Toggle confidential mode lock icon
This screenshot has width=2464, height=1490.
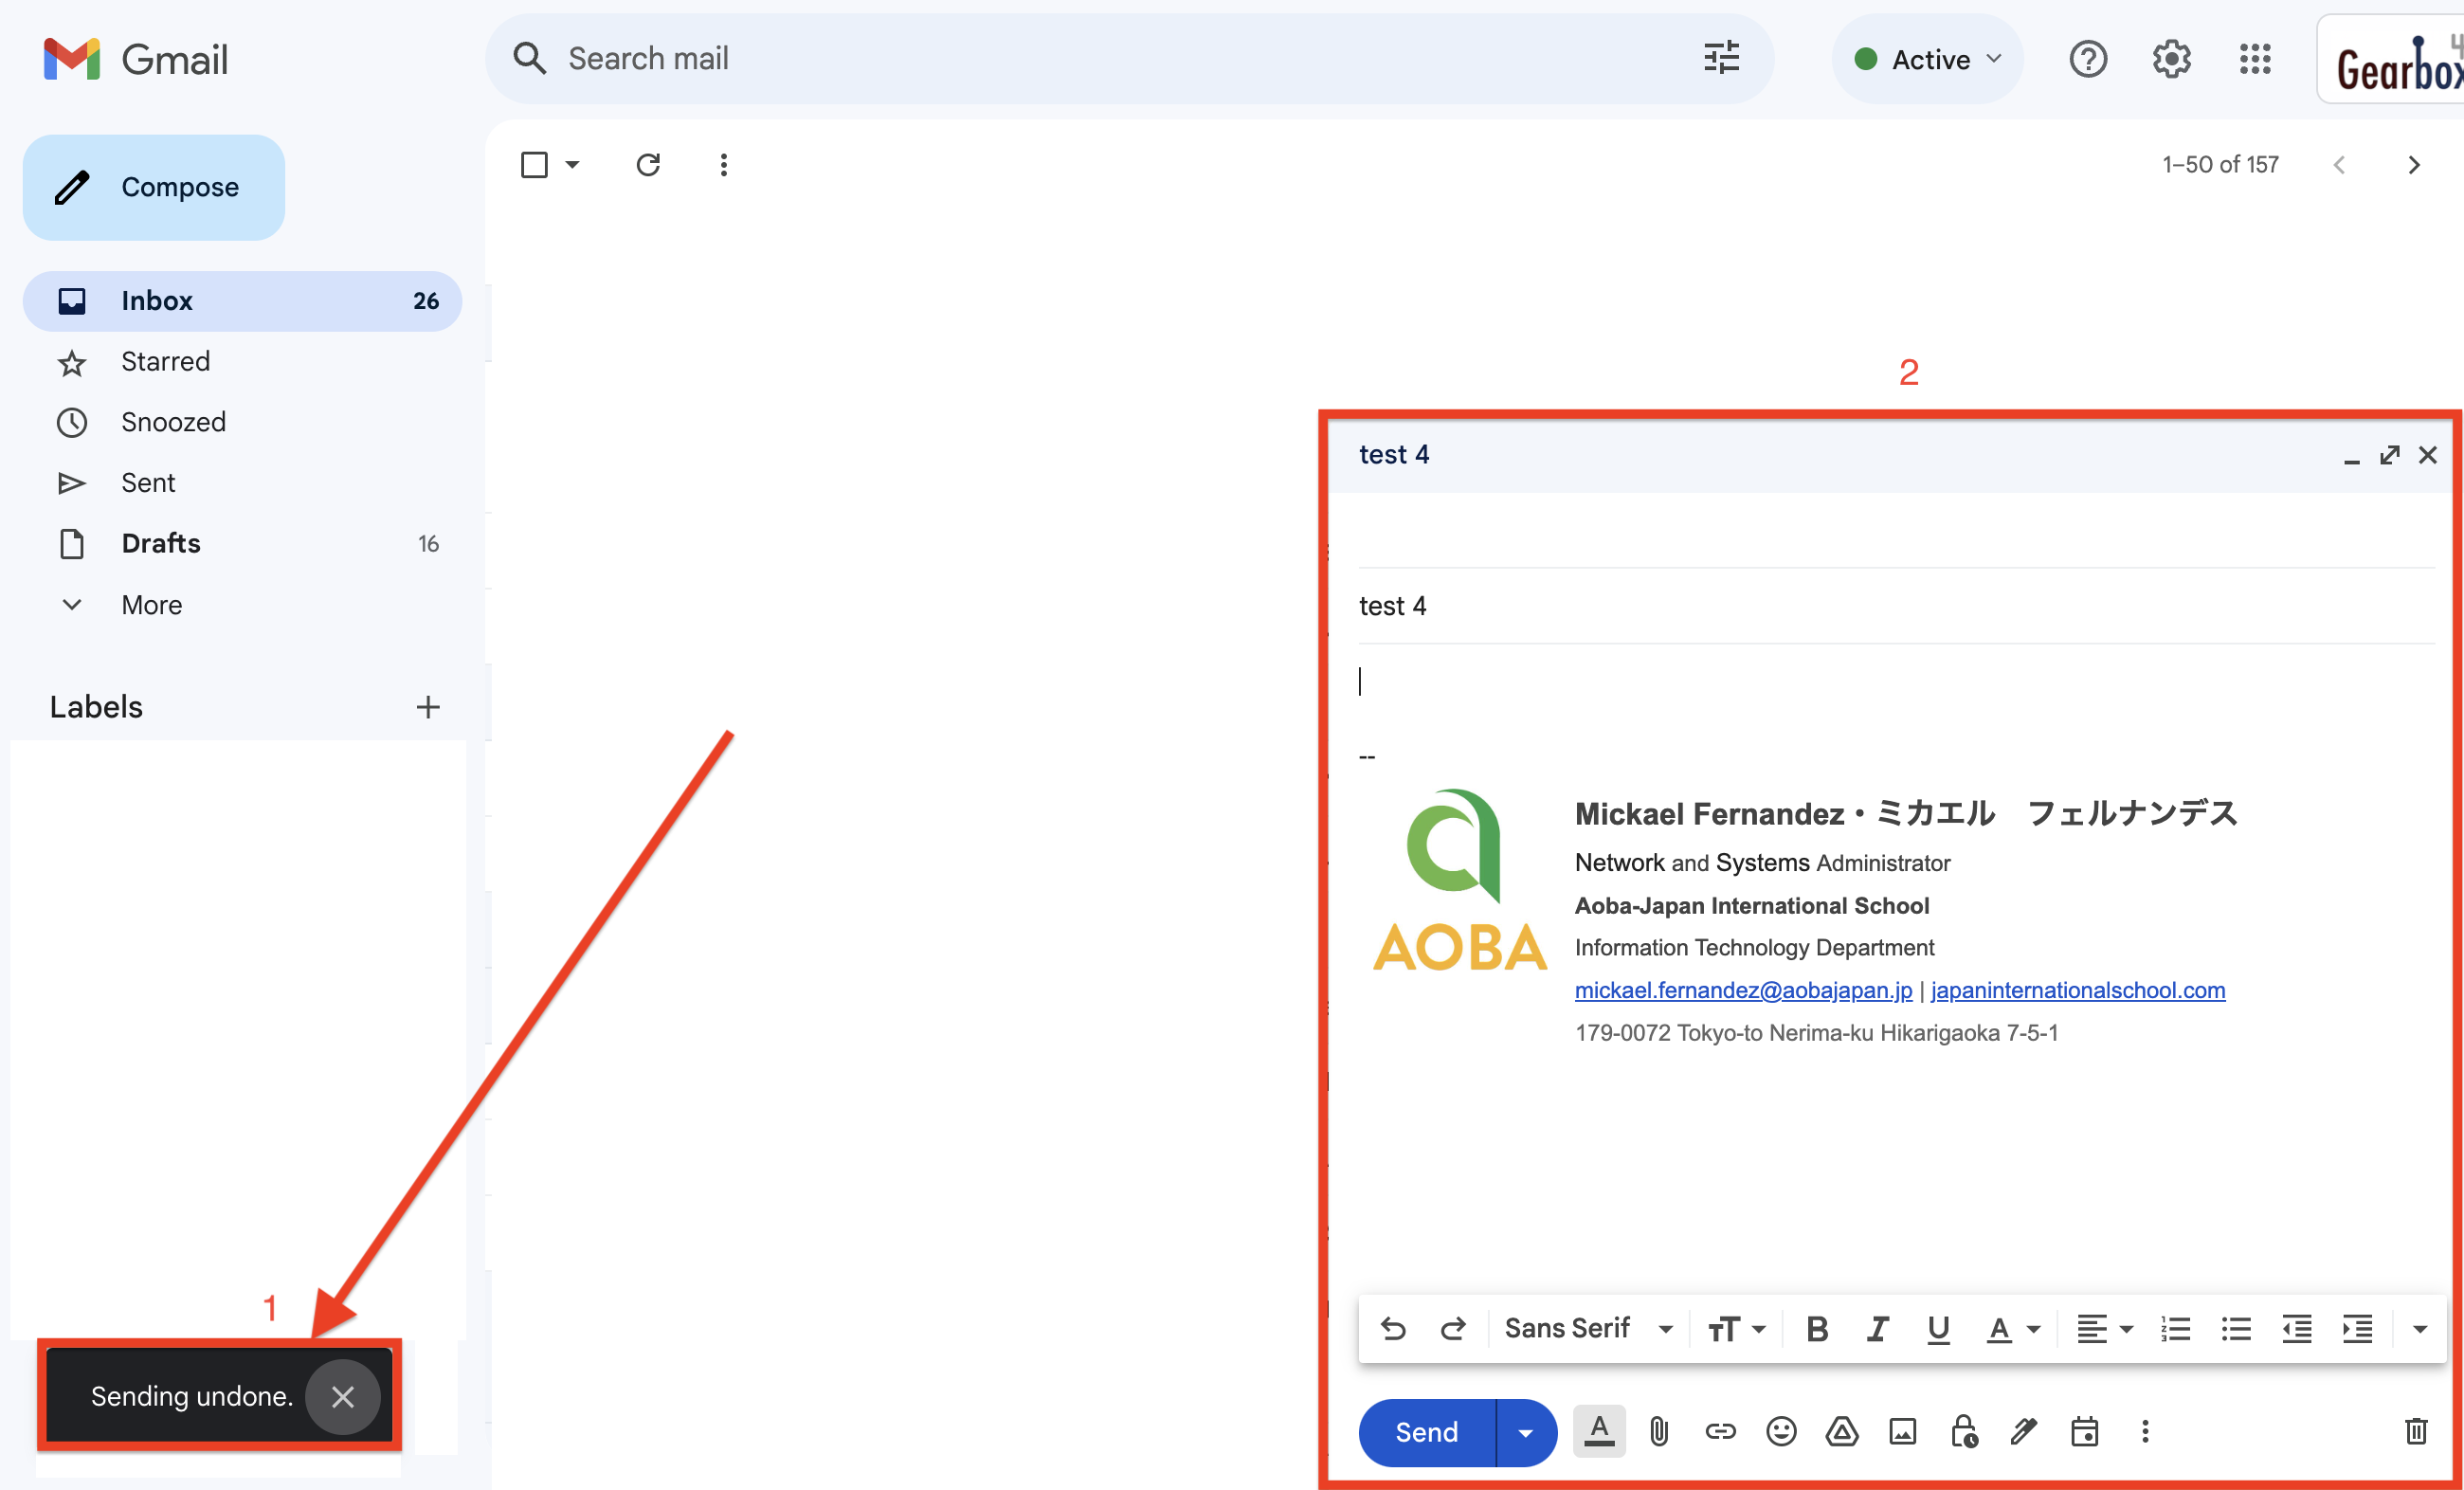pos(1964,1432)
